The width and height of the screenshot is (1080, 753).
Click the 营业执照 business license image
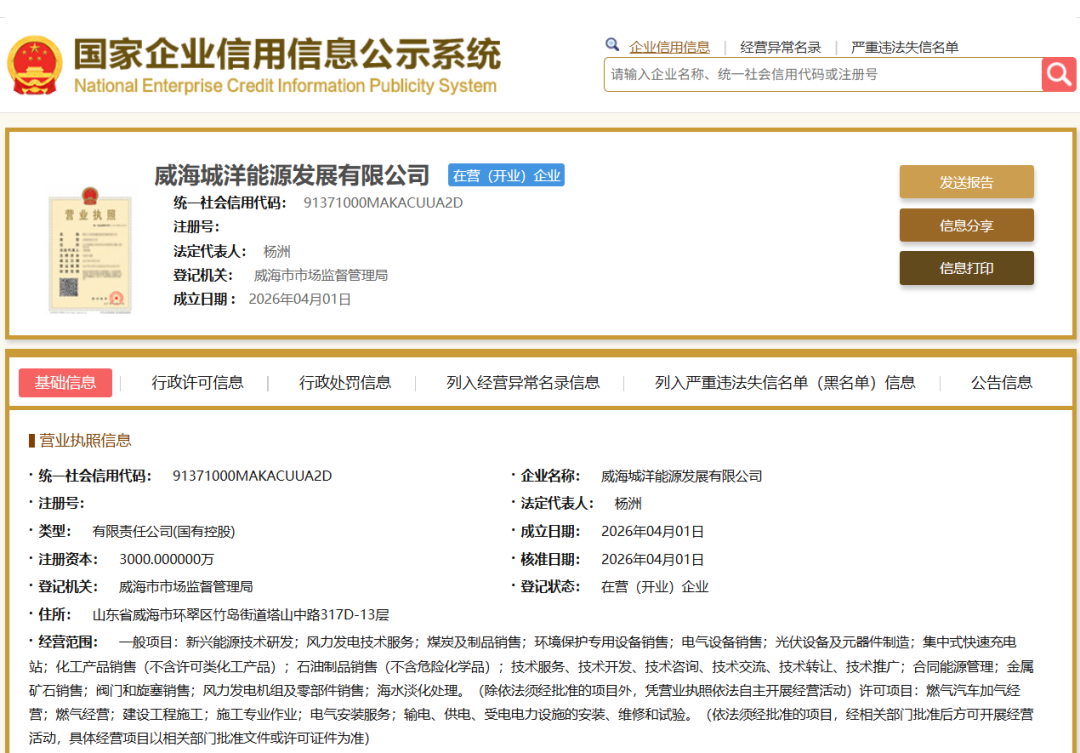click(x=90, y=252)
